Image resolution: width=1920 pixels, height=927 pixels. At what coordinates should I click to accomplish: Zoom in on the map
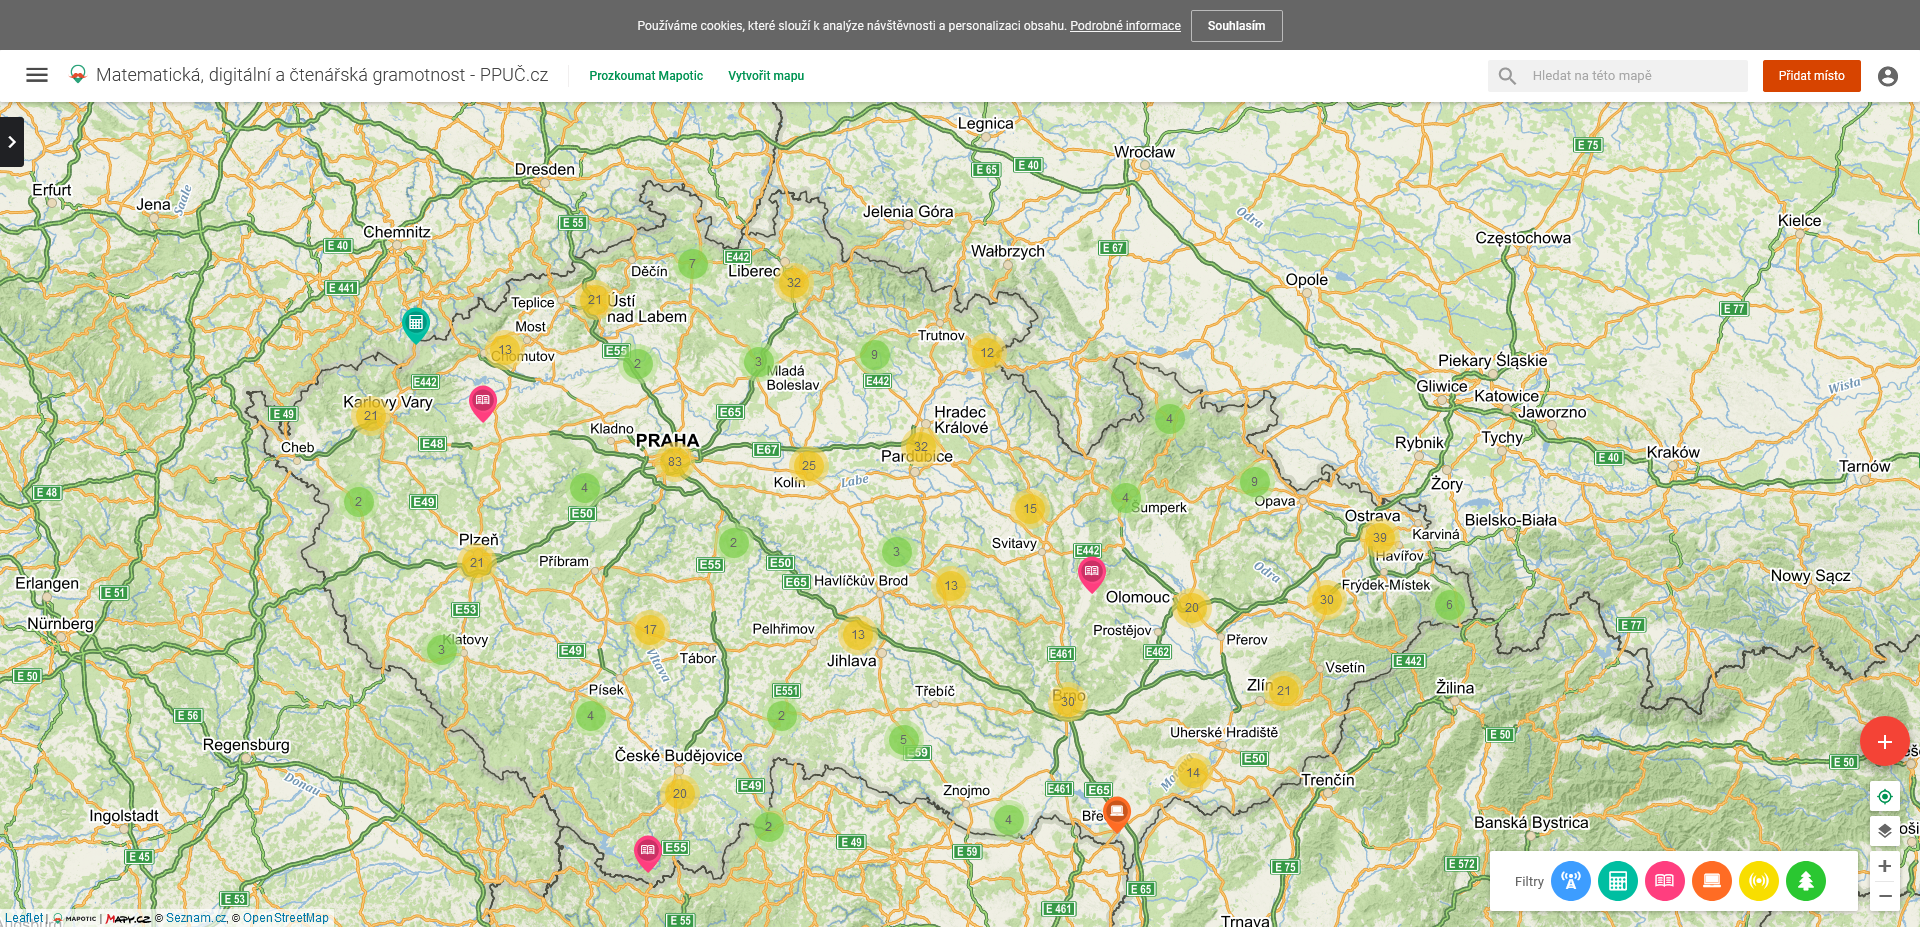(x=1884, y=866)
